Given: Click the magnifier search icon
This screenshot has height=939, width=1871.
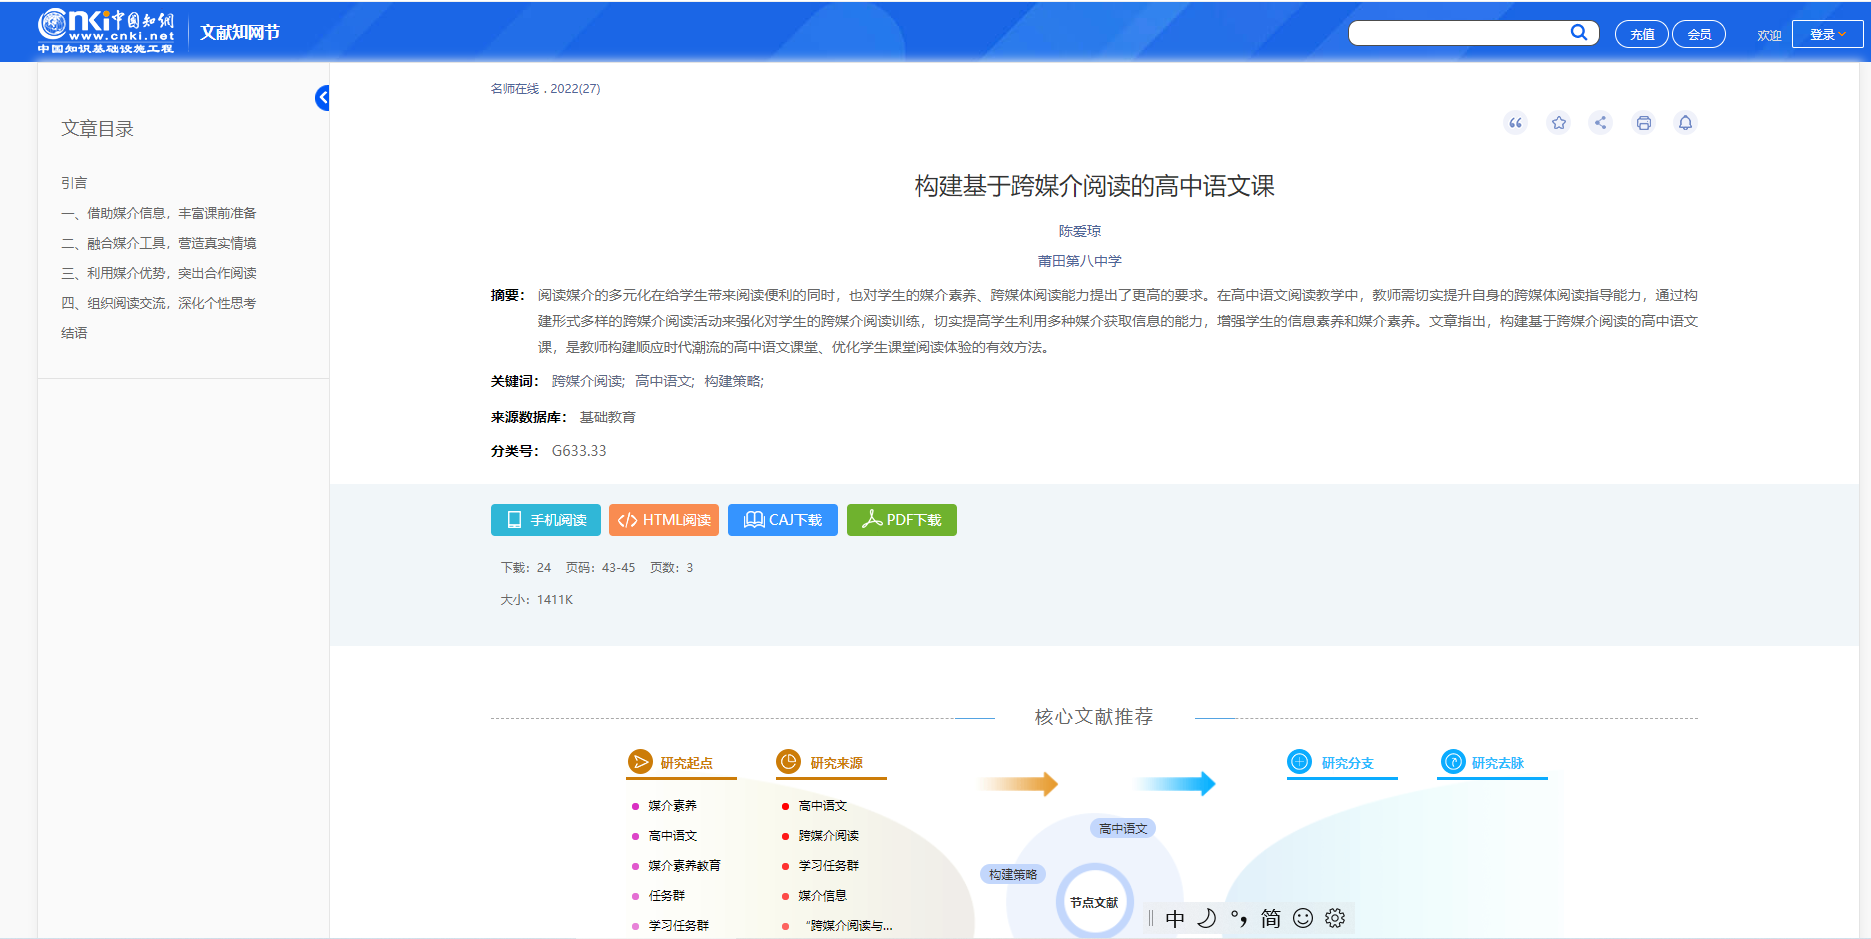Looking at the screenshot, I should point(1579,32).
